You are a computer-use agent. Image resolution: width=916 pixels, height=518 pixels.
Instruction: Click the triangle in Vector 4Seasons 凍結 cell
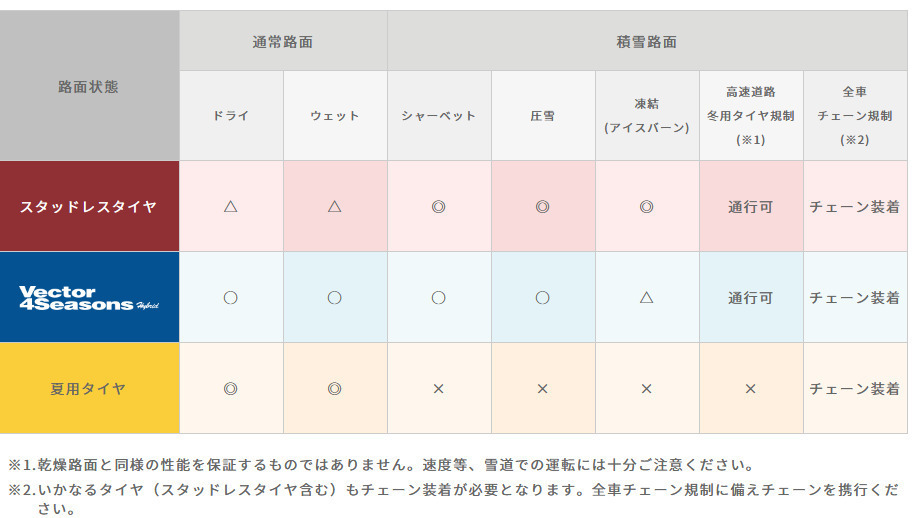(x=647, y=298)
